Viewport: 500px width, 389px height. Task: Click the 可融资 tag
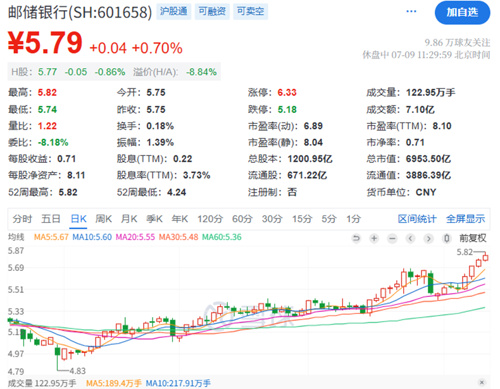pos(212,11)
